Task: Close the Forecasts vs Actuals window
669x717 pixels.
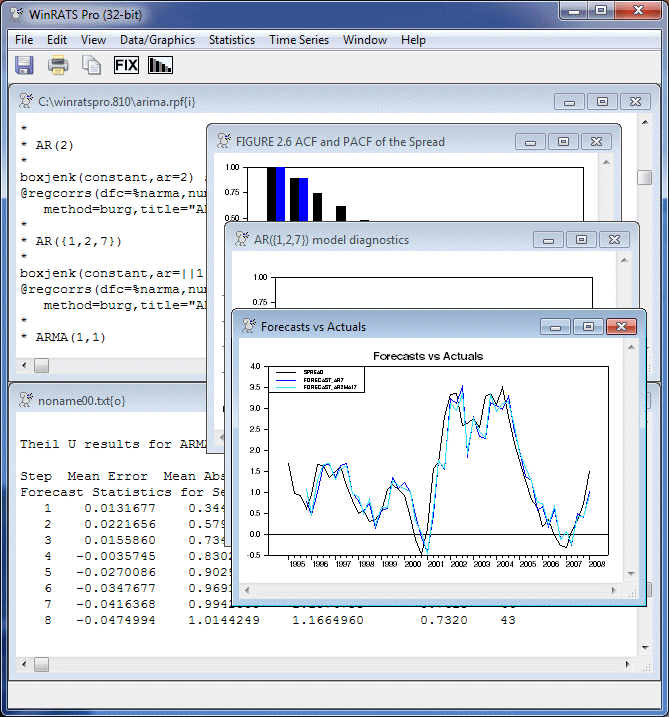Action: pyautogui.click(x=621, y=327)
